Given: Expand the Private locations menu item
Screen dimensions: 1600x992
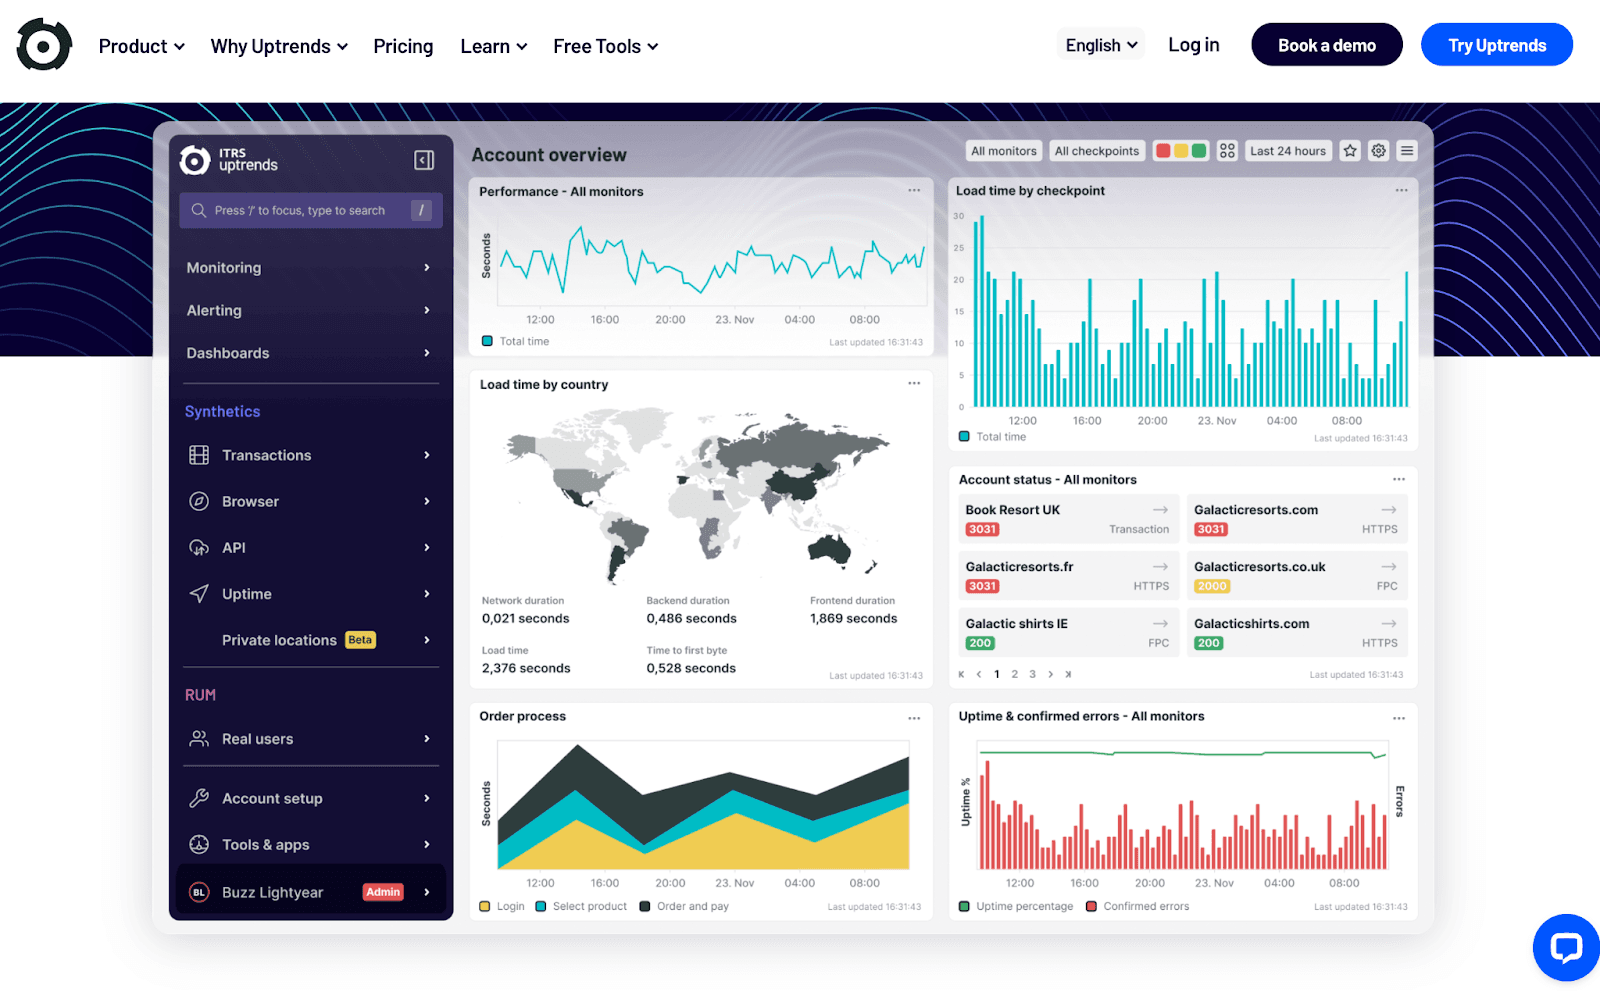Looking at the screenshot, I should click(x=311, y=640).
